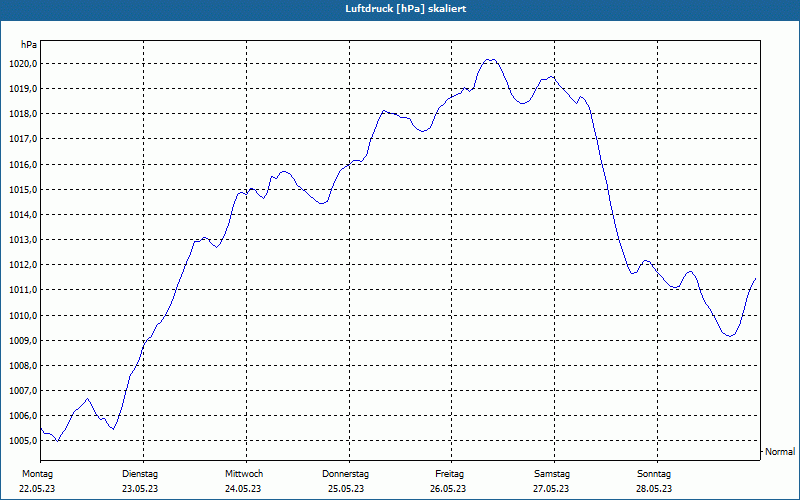Click the Sonntag day label
Image resolution: width=800 pixels, height=500 pixels.
coord(654,474)
